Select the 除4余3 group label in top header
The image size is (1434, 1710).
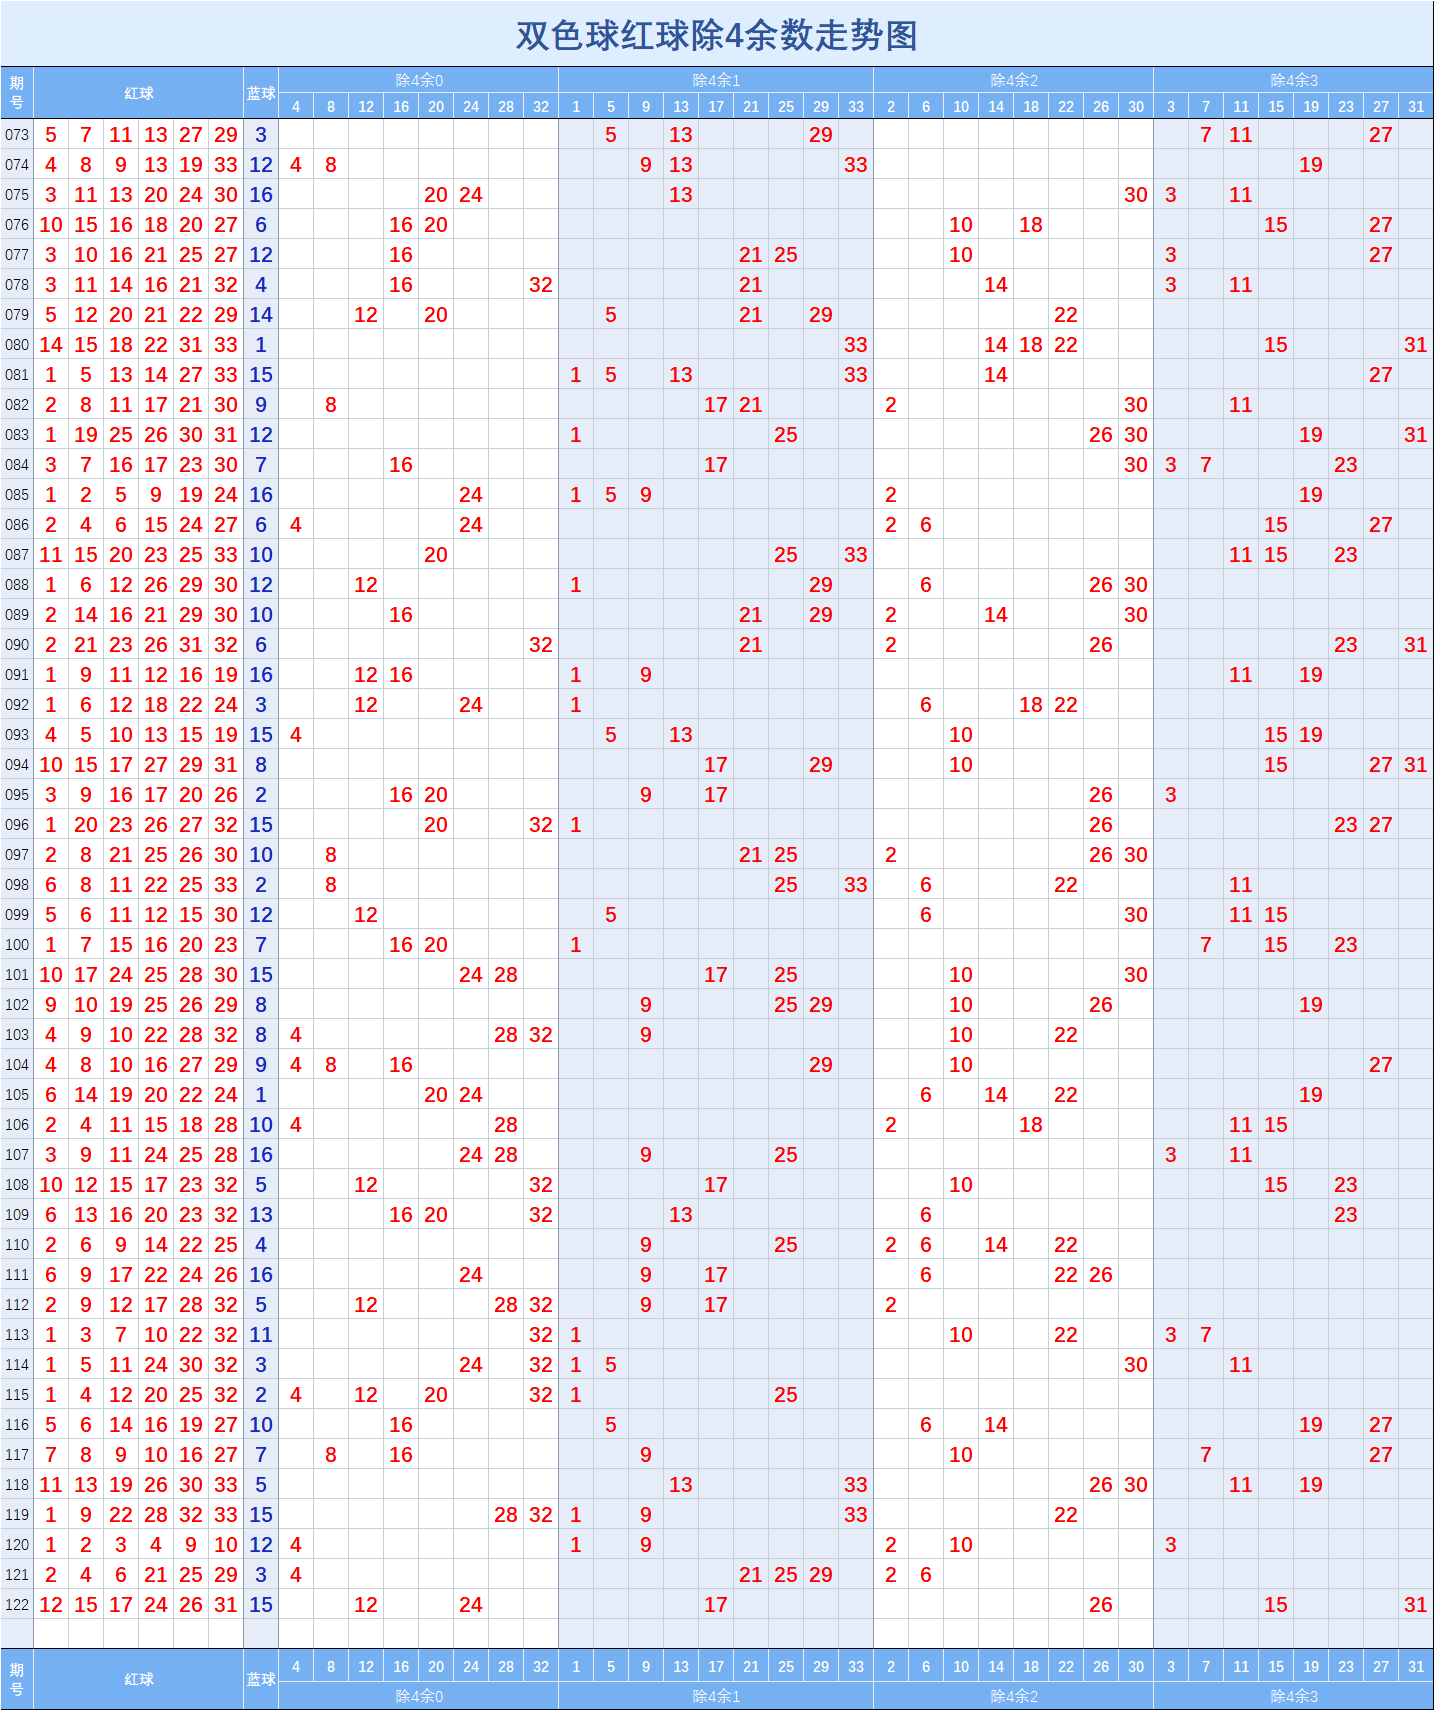1294,80
